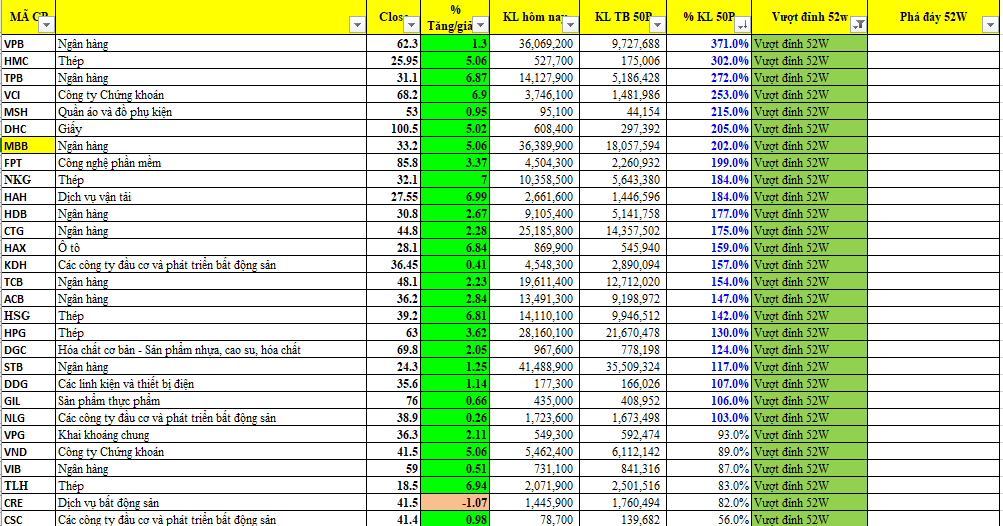This screenshot has height=526, width=1003.
Task: Select the highlighted MBB ticker cell
Action: (x=27, y=146)
